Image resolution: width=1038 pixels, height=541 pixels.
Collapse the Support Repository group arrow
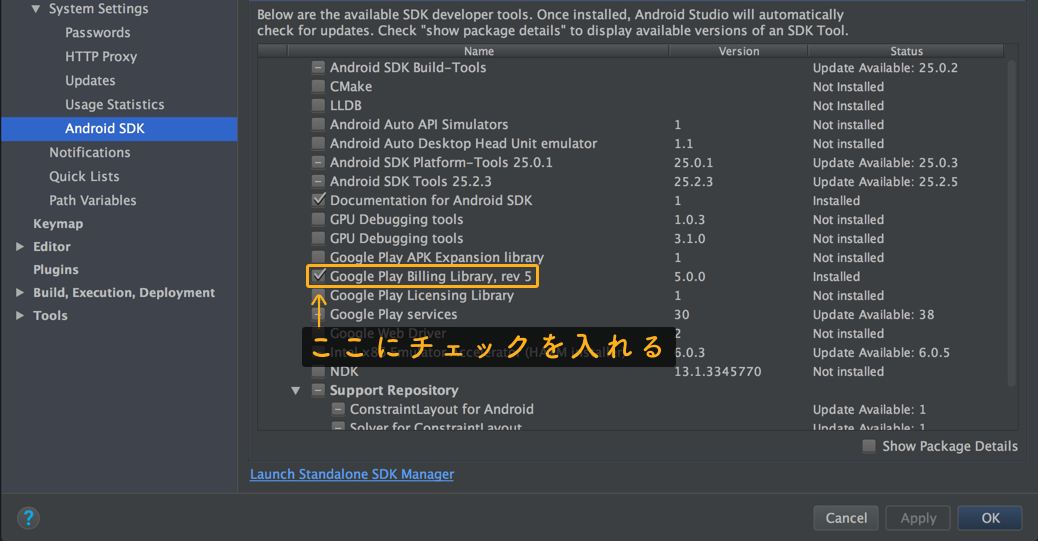[x=296, y=391]
